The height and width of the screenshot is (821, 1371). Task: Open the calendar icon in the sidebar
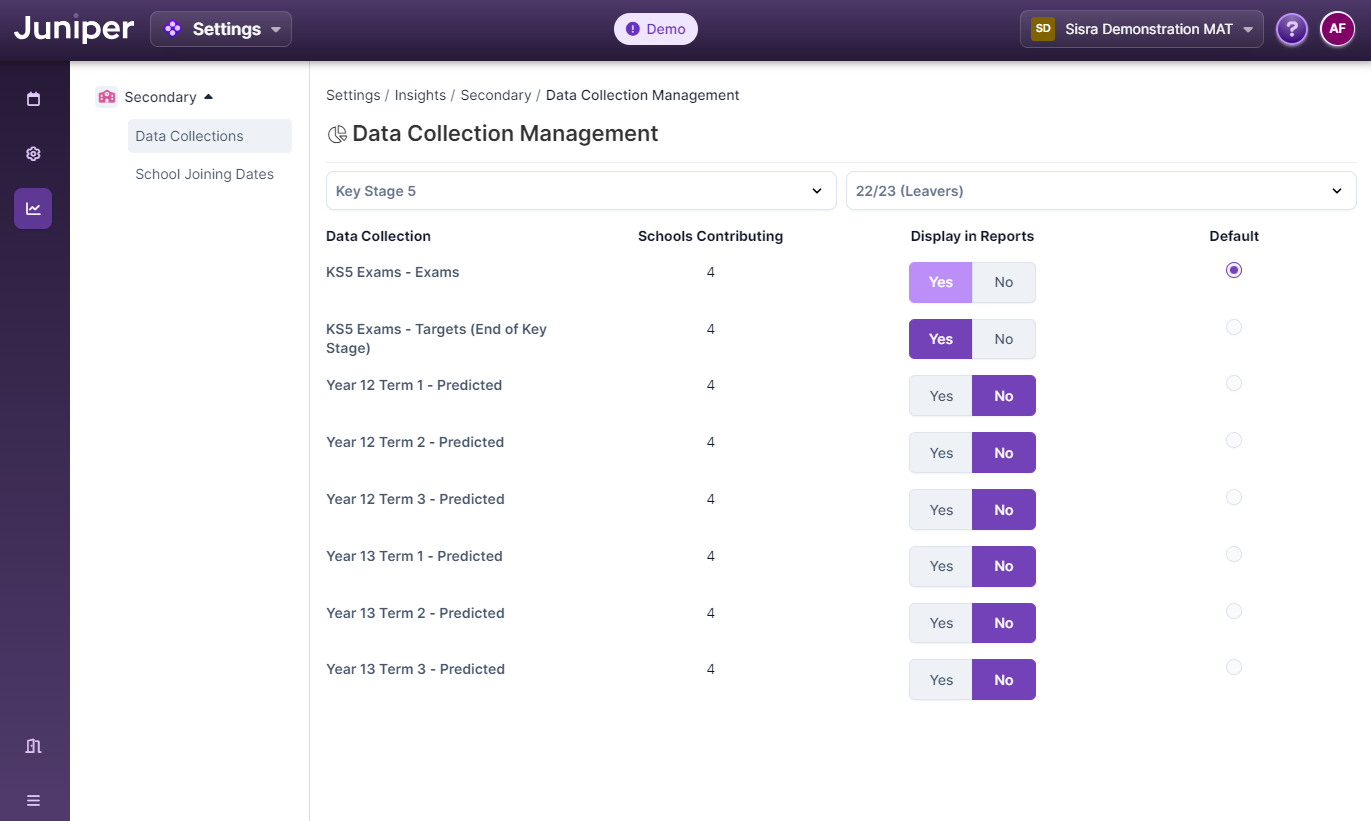pos(33,99)
